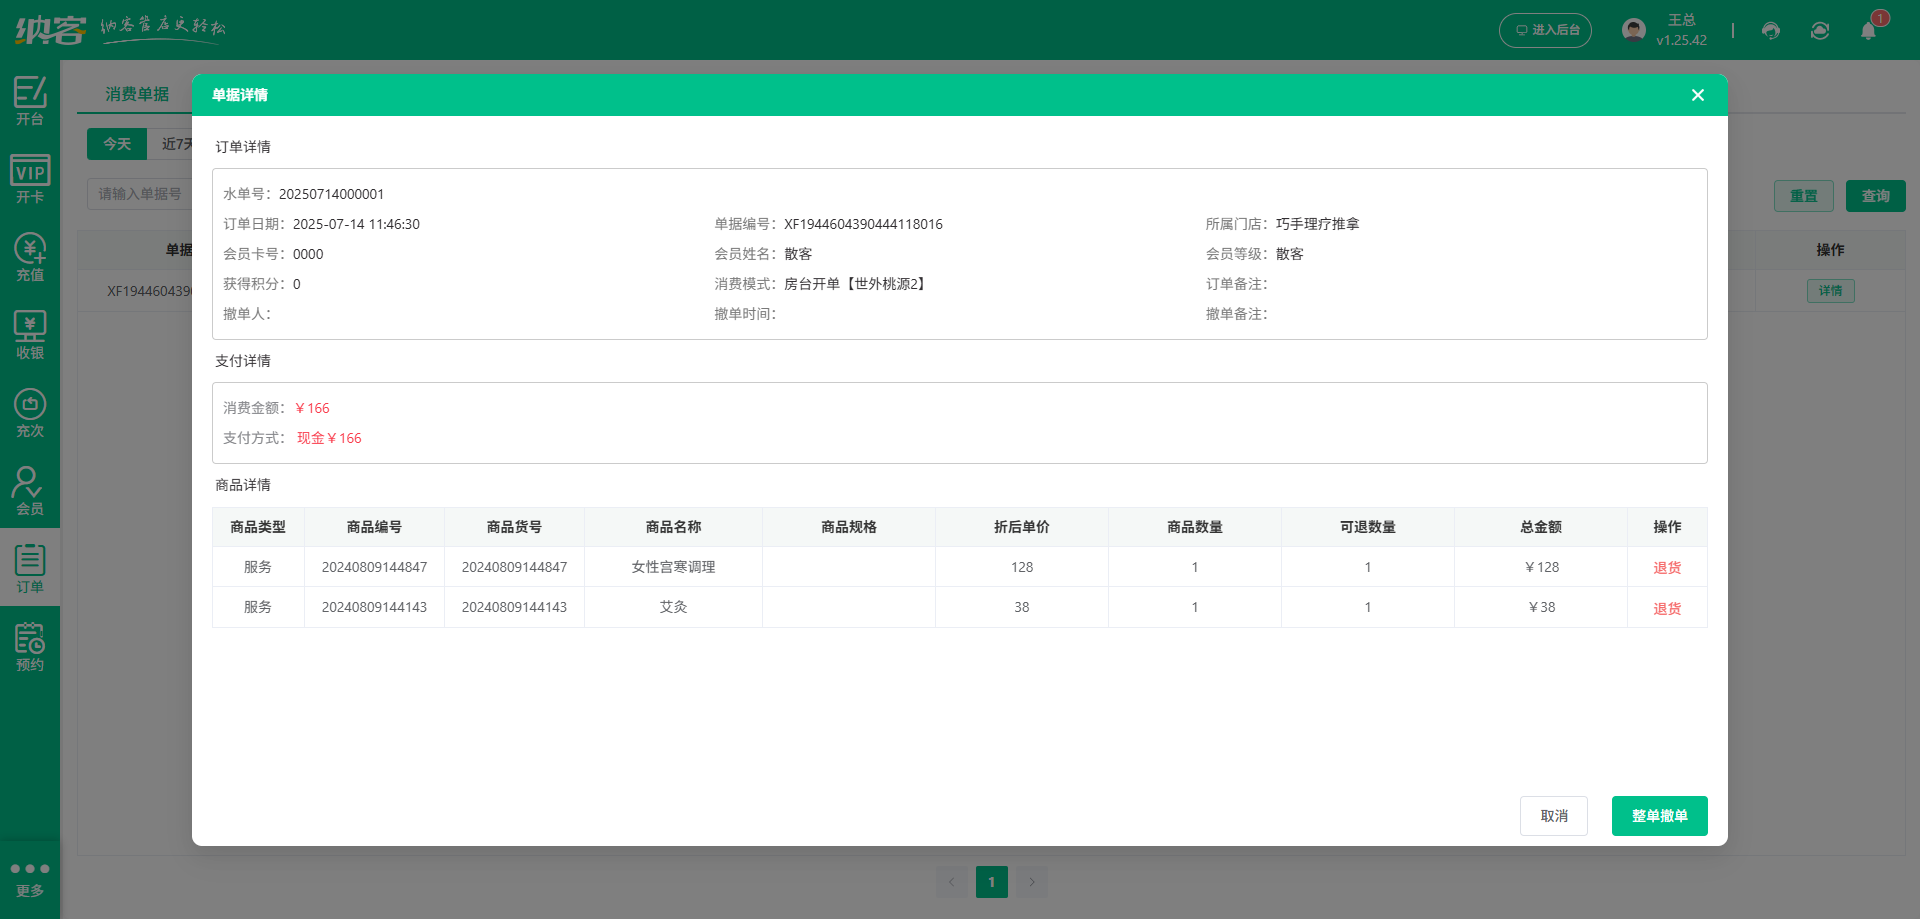Screen dimensions: 1920x919
Task: Click the data sync icon in top bar
Action: [1819, 31]
